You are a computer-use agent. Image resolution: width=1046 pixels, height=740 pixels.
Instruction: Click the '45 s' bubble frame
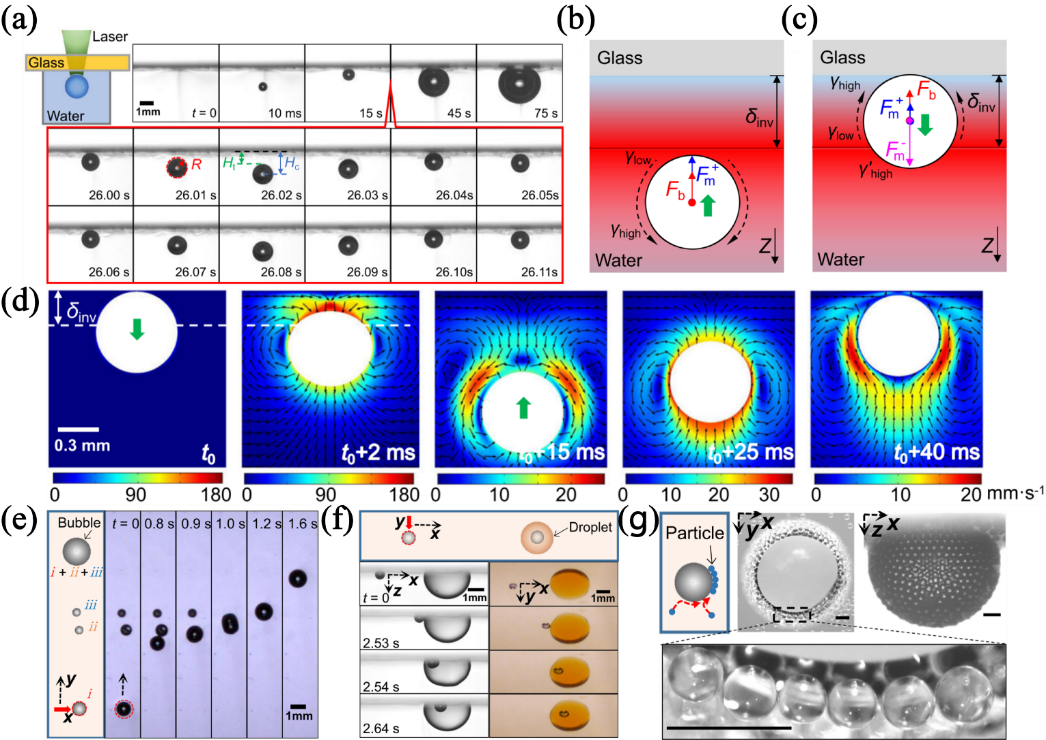[434, 83]
